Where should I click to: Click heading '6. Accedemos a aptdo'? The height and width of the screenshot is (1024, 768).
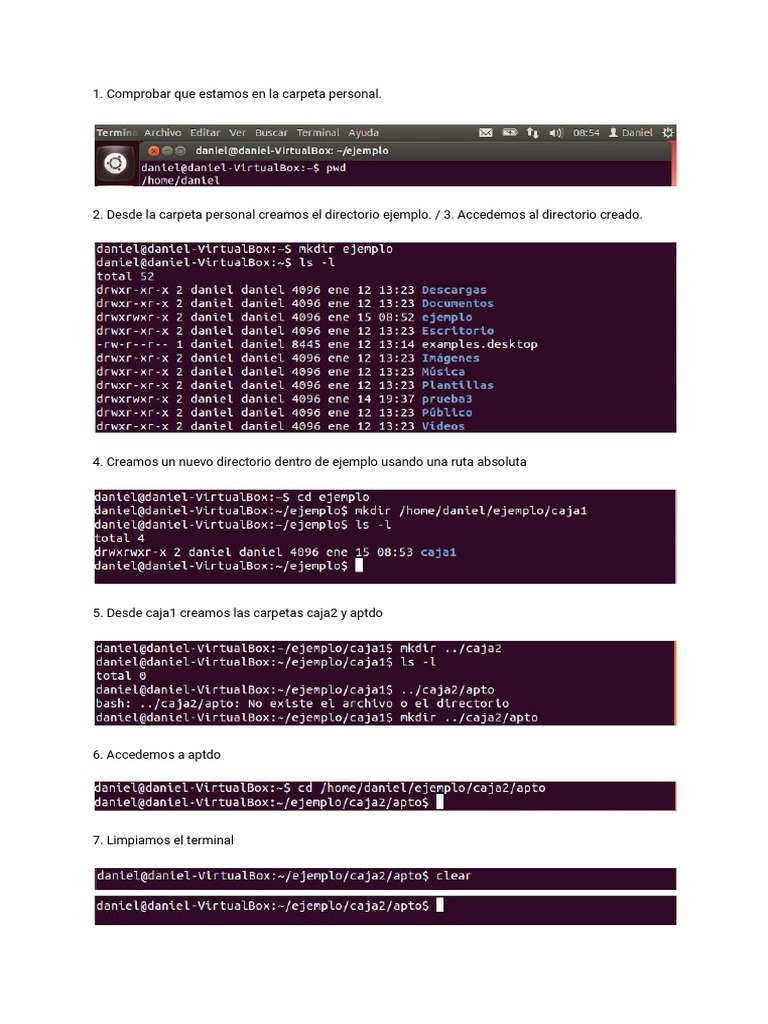(157, 755)
